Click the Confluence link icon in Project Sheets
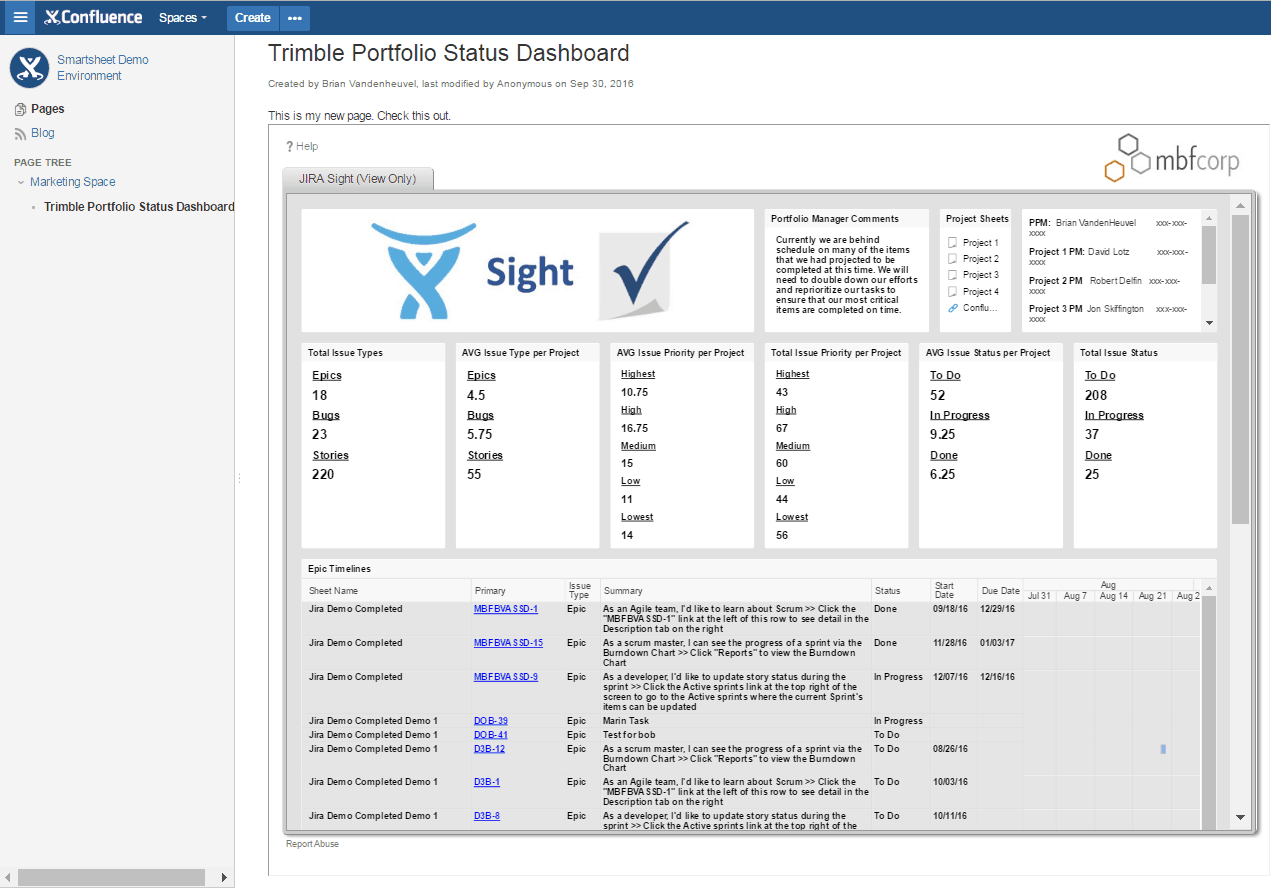Screen dimensions: 1271x888 [953, 308]
